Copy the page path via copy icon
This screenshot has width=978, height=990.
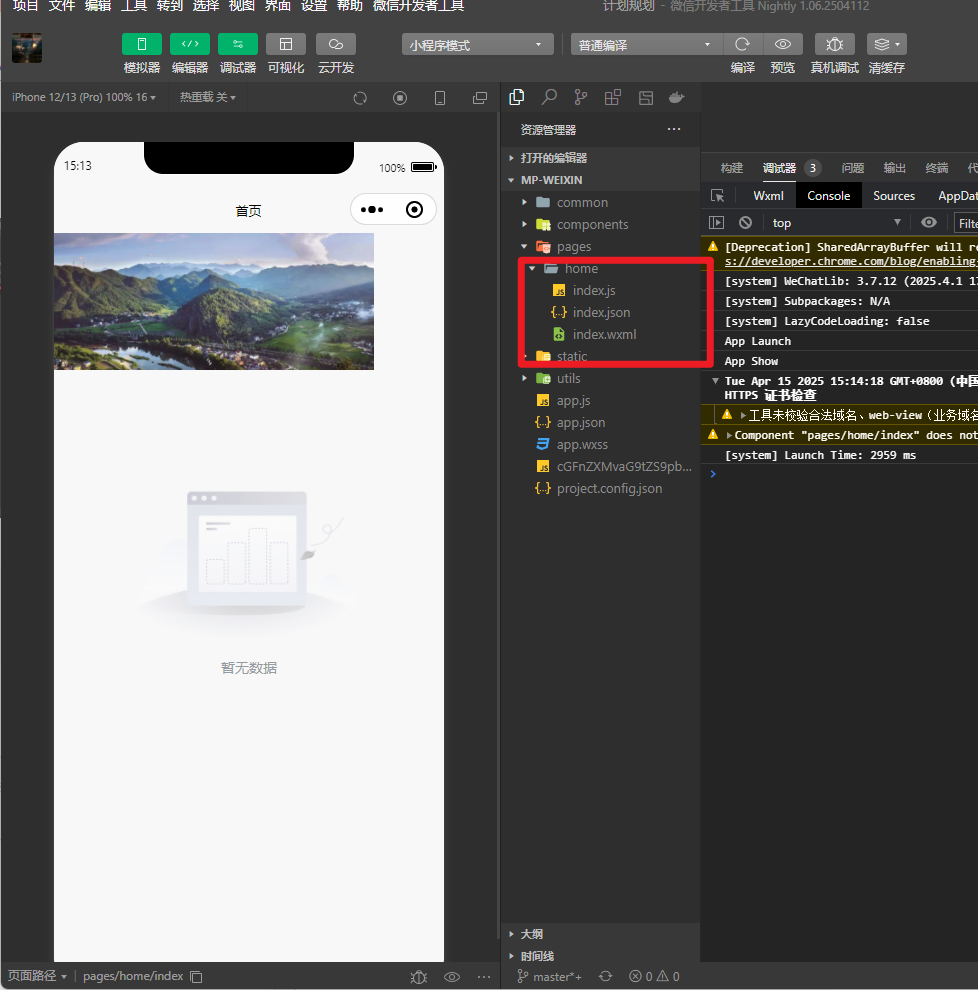(x=197, y=976)
